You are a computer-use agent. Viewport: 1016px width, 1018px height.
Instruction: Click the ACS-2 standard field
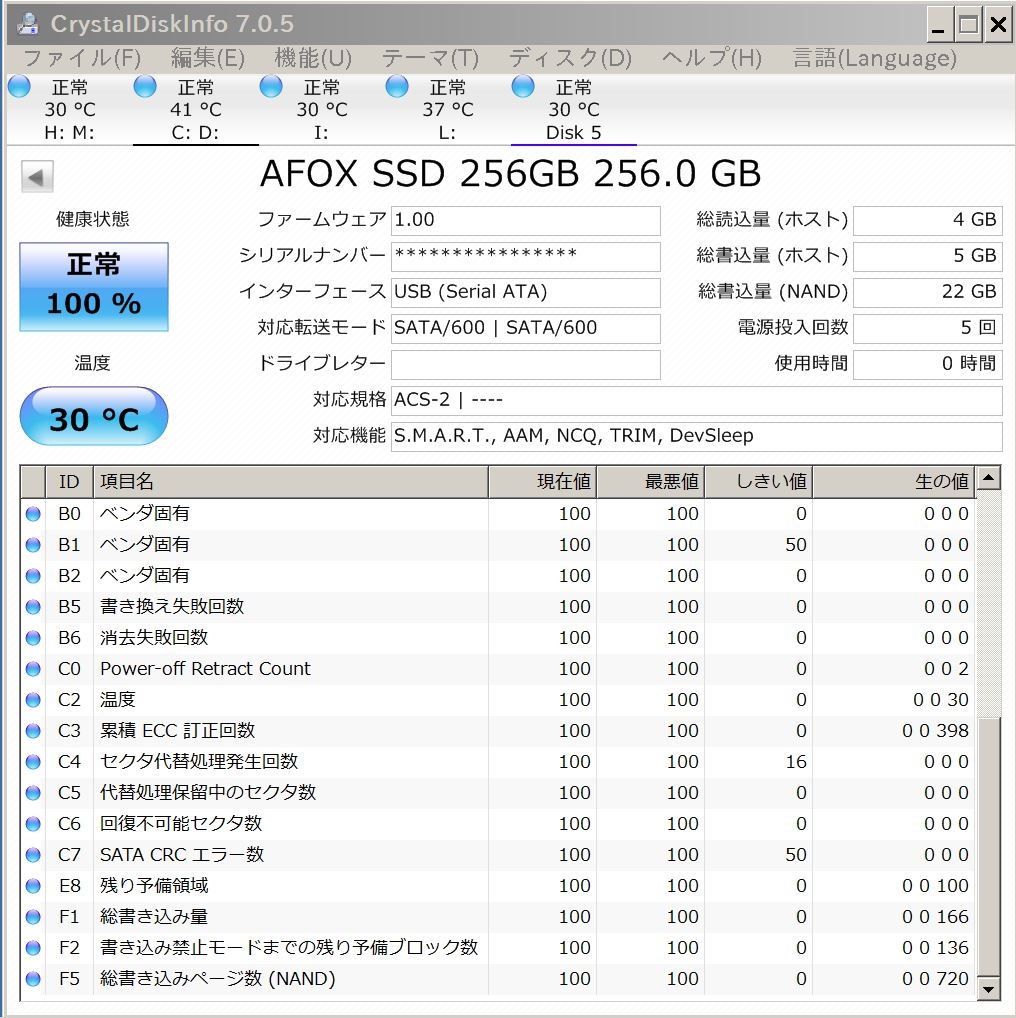(697, 401)
